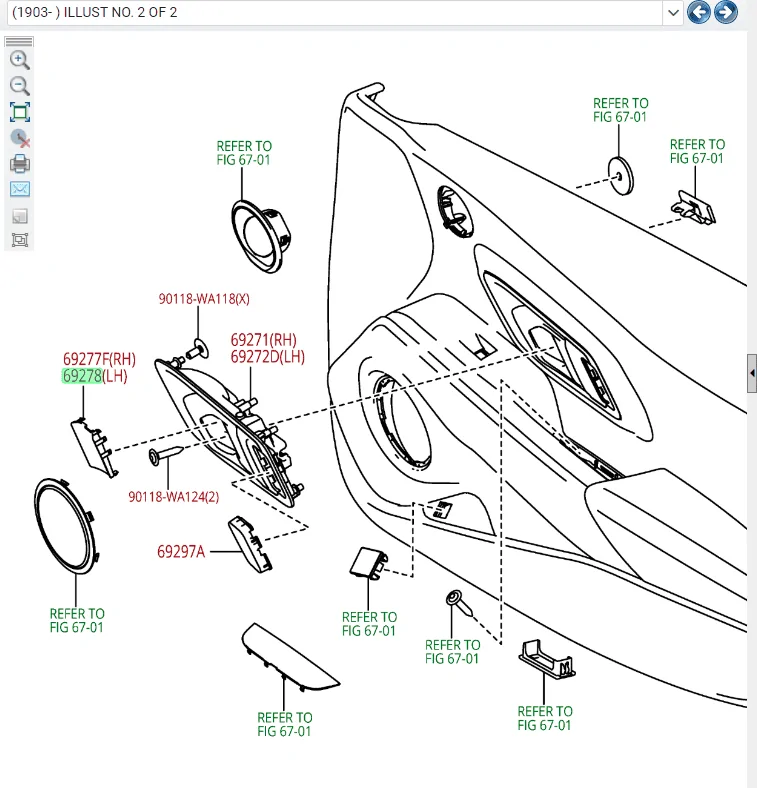This screenshot has width=757, height=788.
Task: Click the greyed-out image icon in toolbar
Action: (x=20, y=216)
